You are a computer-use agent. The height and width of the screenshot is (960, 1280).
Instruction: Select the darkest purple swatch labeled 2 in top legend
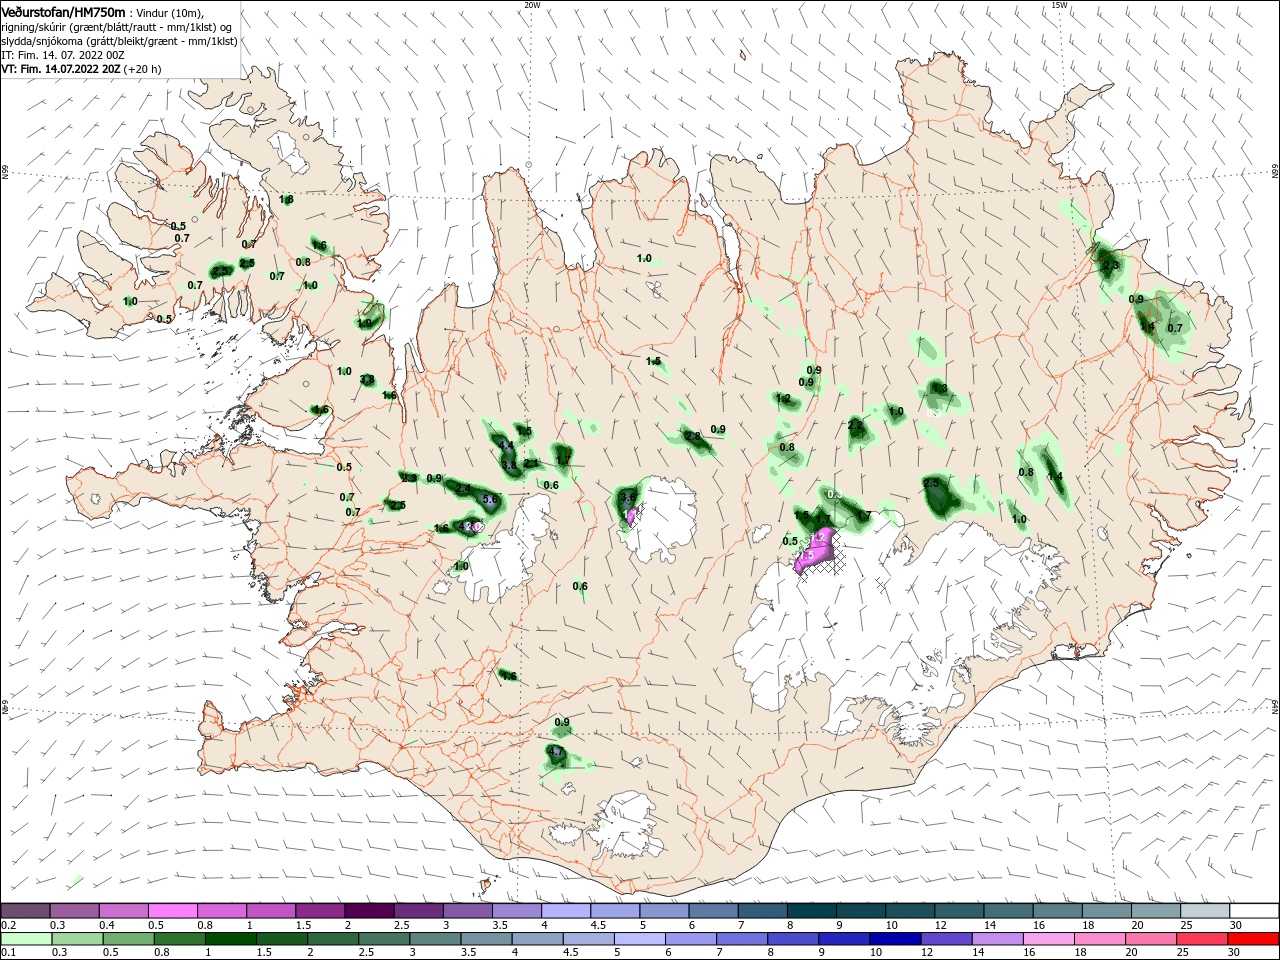[x=369, y=911]
